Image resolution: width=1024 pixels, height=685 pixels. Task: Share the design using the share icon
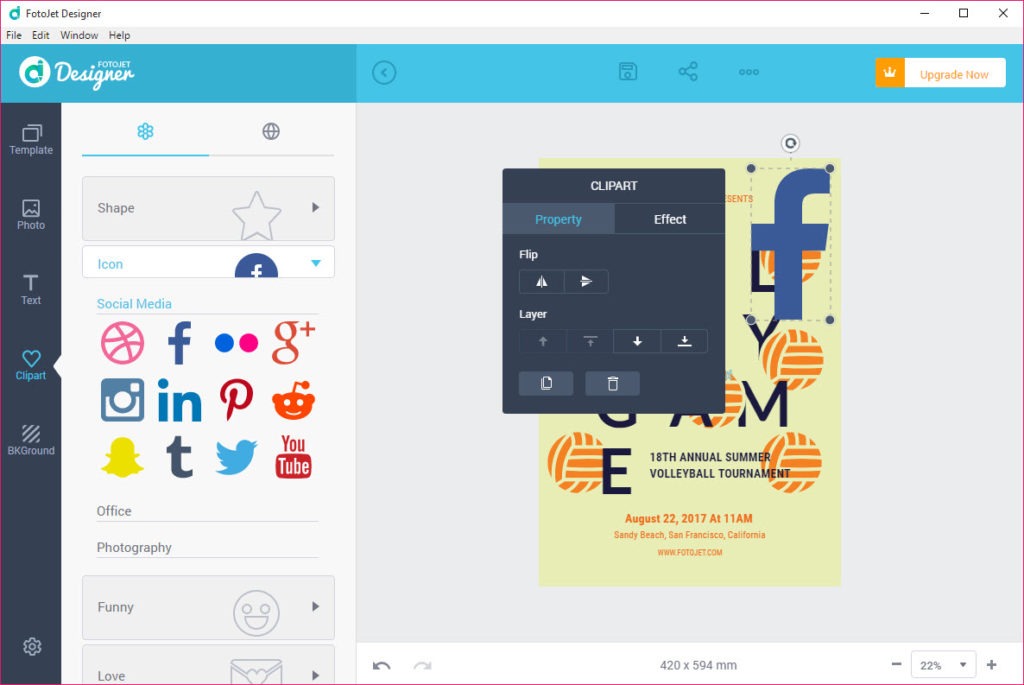(688, 72)
